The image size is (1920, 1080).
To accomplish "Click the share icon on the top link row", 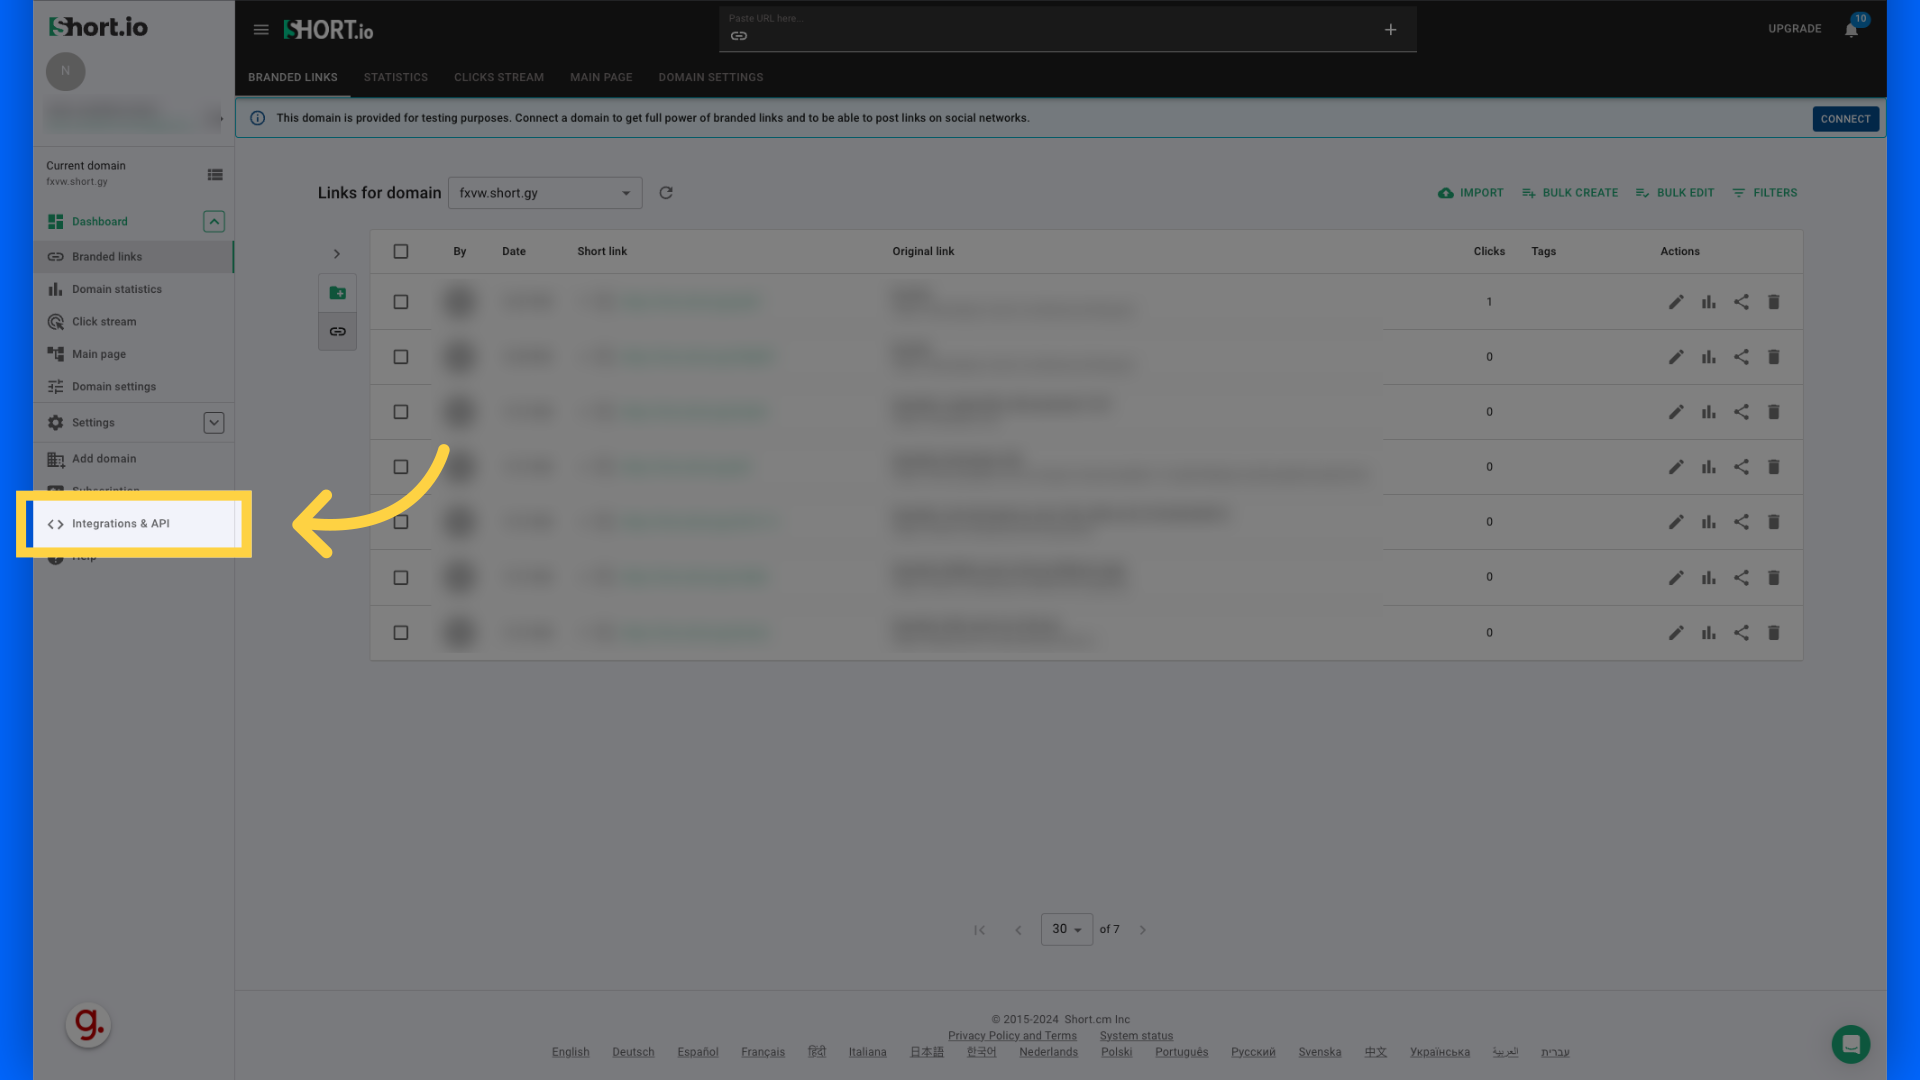I will (1742, 301).
